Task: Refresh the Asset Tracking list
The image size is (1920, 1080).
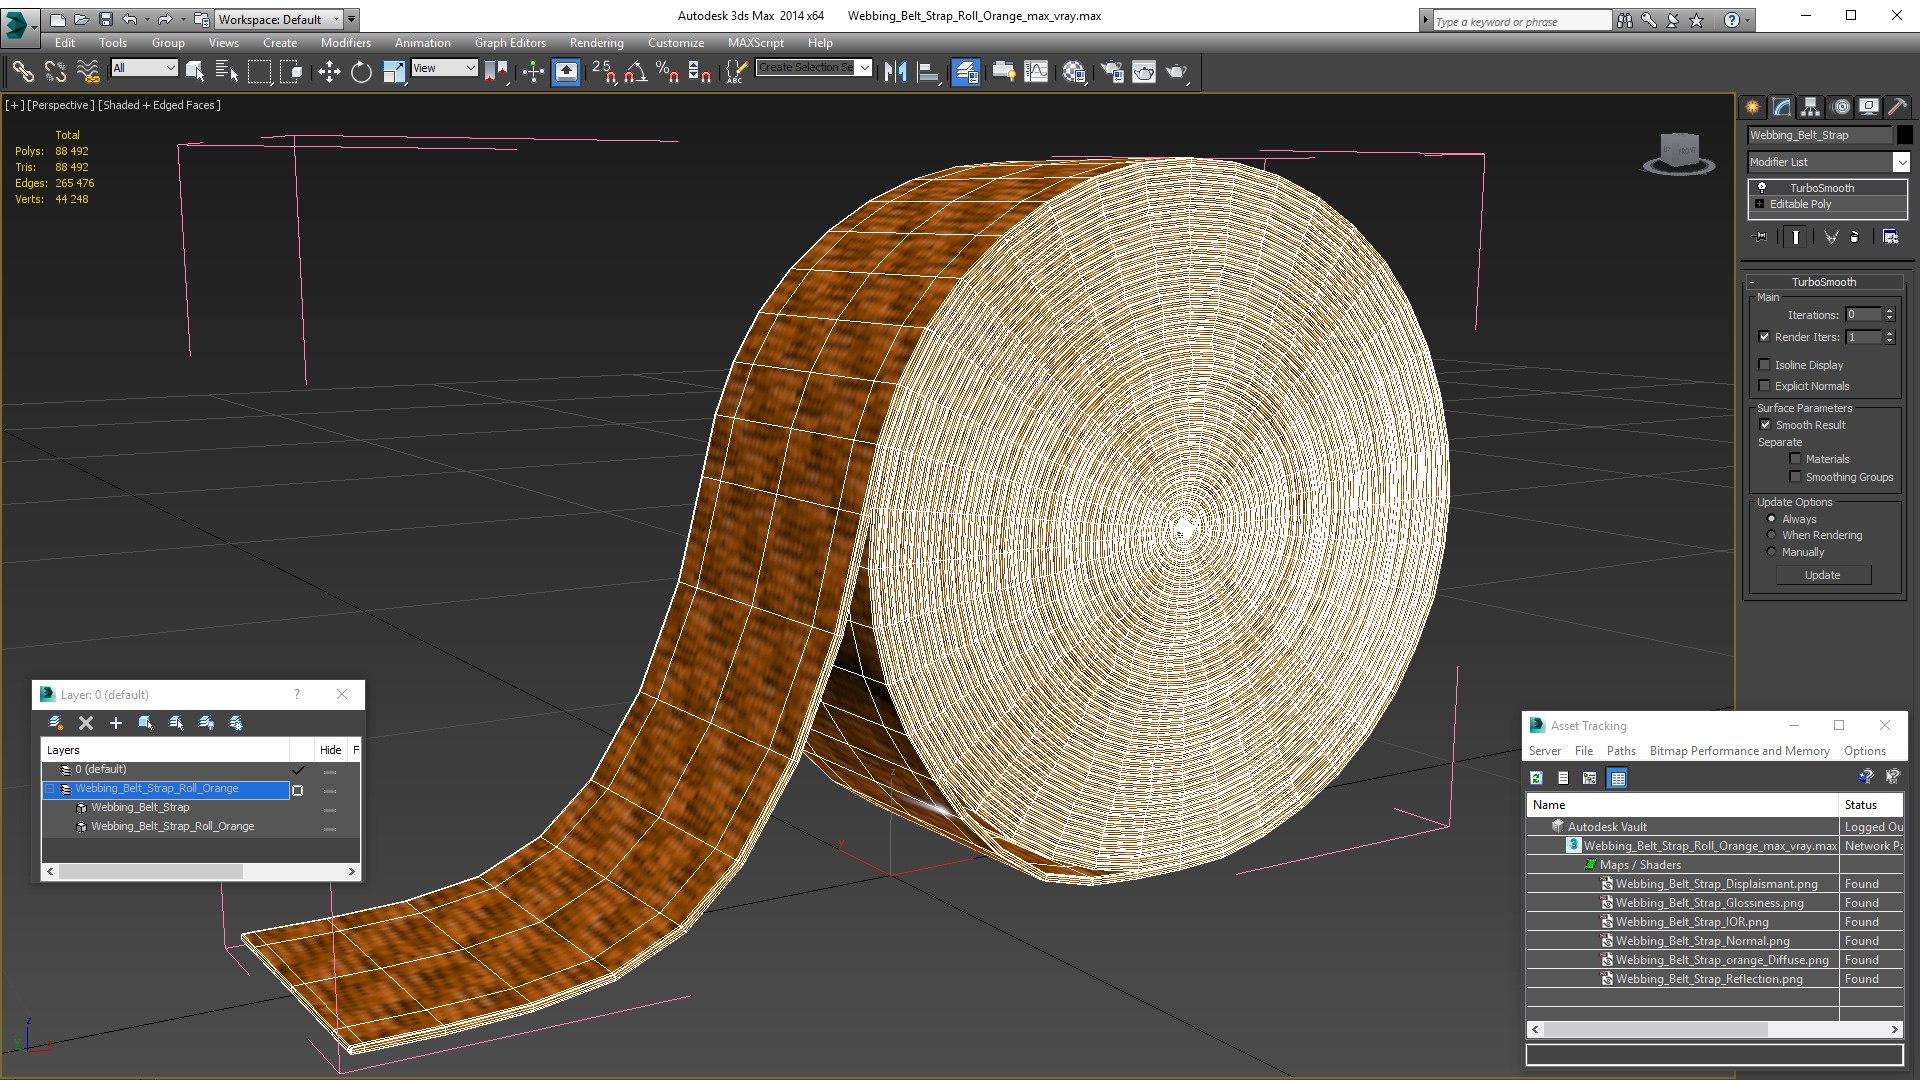Action: [1537, 778]
